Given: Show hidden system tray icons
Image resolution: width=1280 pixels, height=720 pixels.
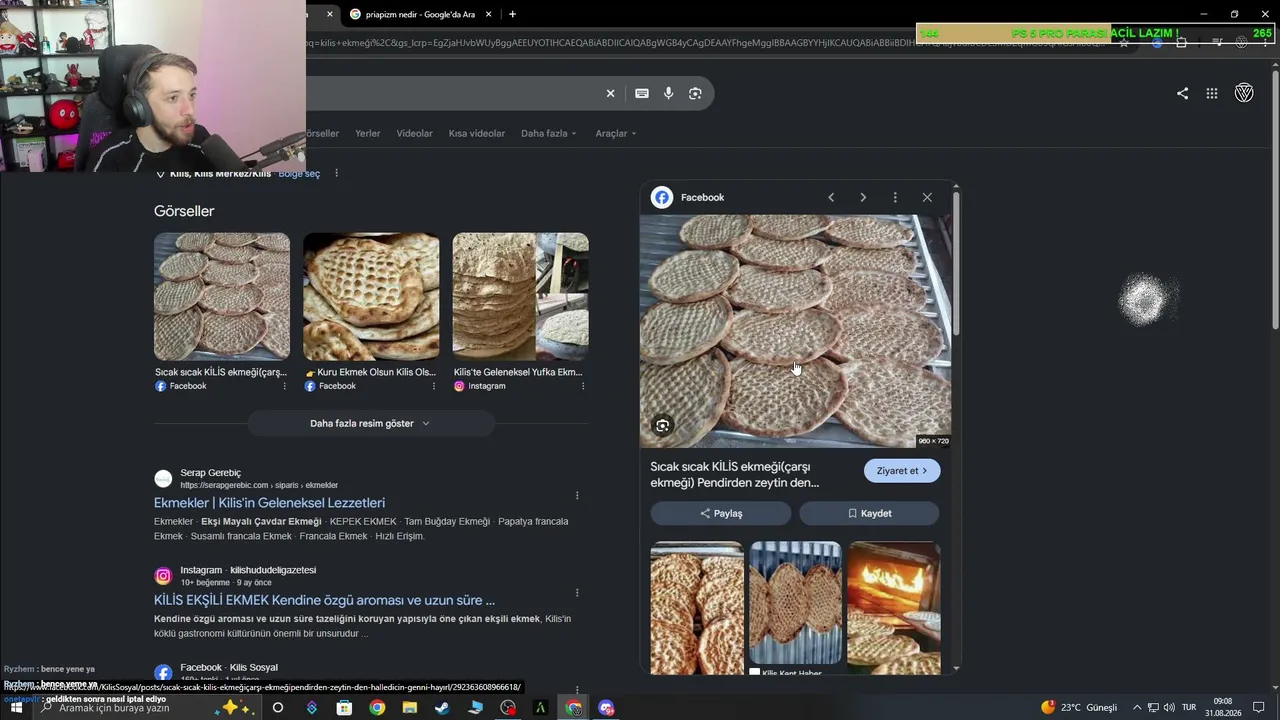Looking at the screenshot, I should coord(1137,708).
